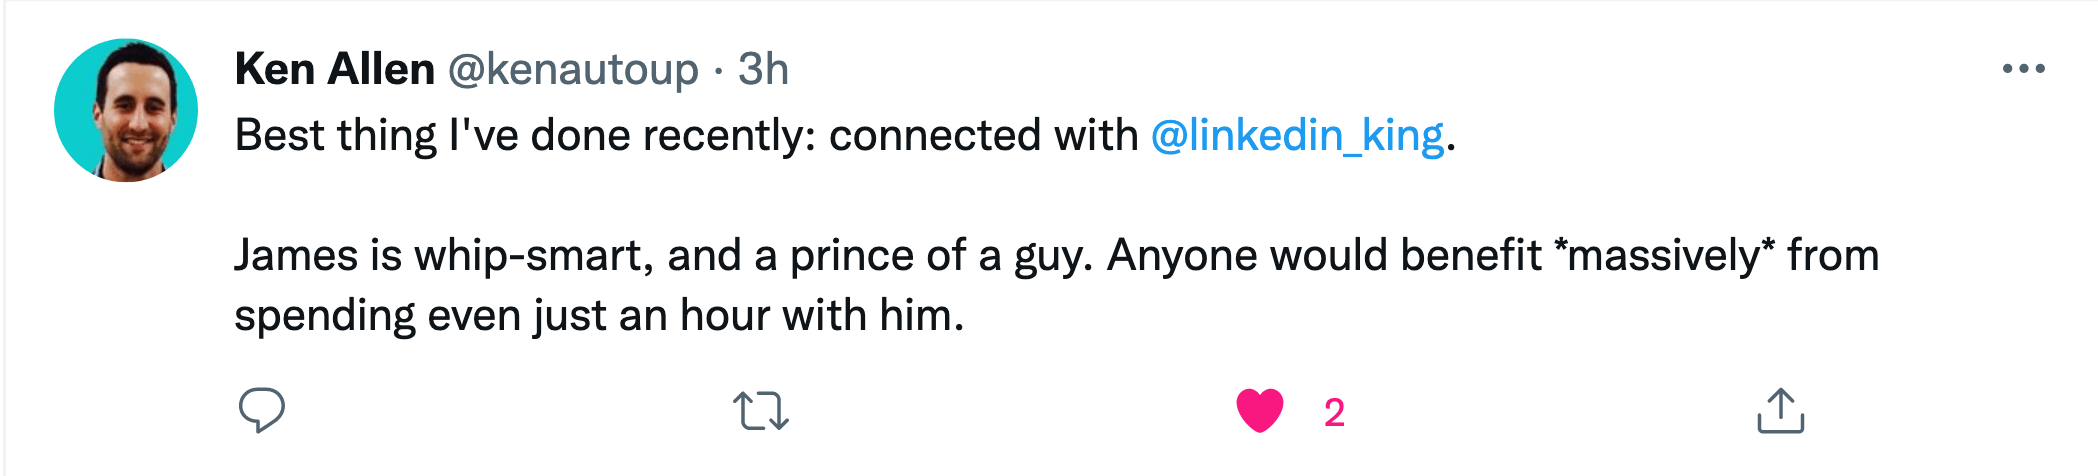This screenshot has height=476, width=2098.
Task: Click the Ken Allen display name
Action: pyautogui.click(x=334, y=69)
